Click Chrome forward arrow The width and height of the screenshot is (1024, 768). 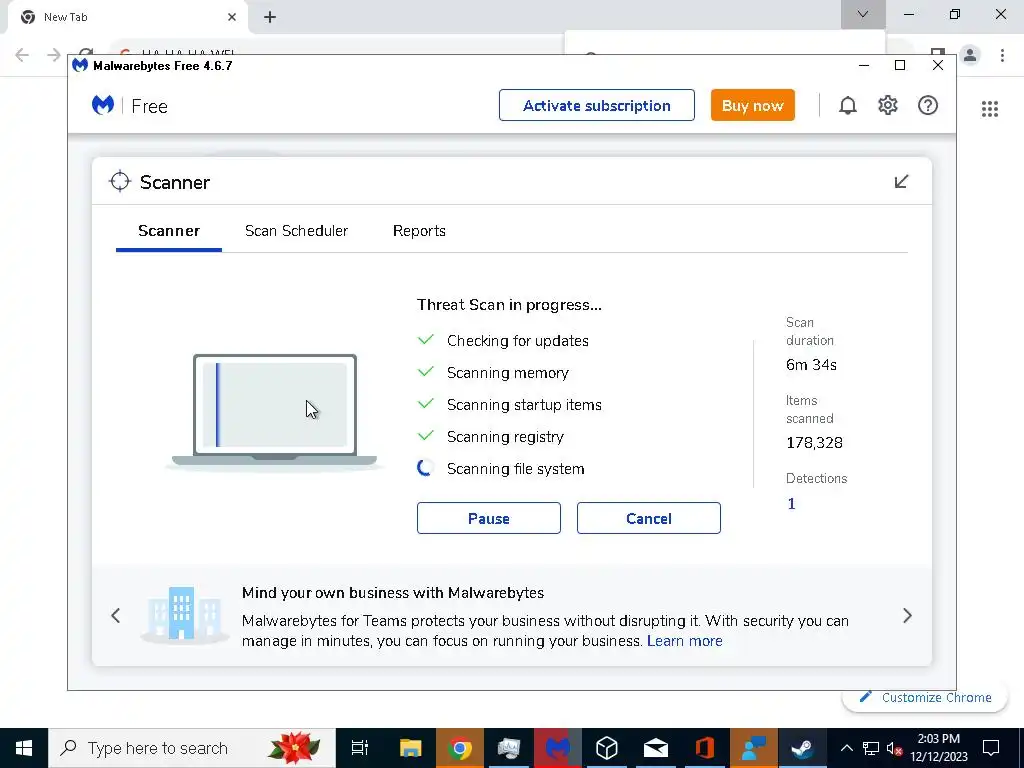pyautogui.click(x=54, y=55)
